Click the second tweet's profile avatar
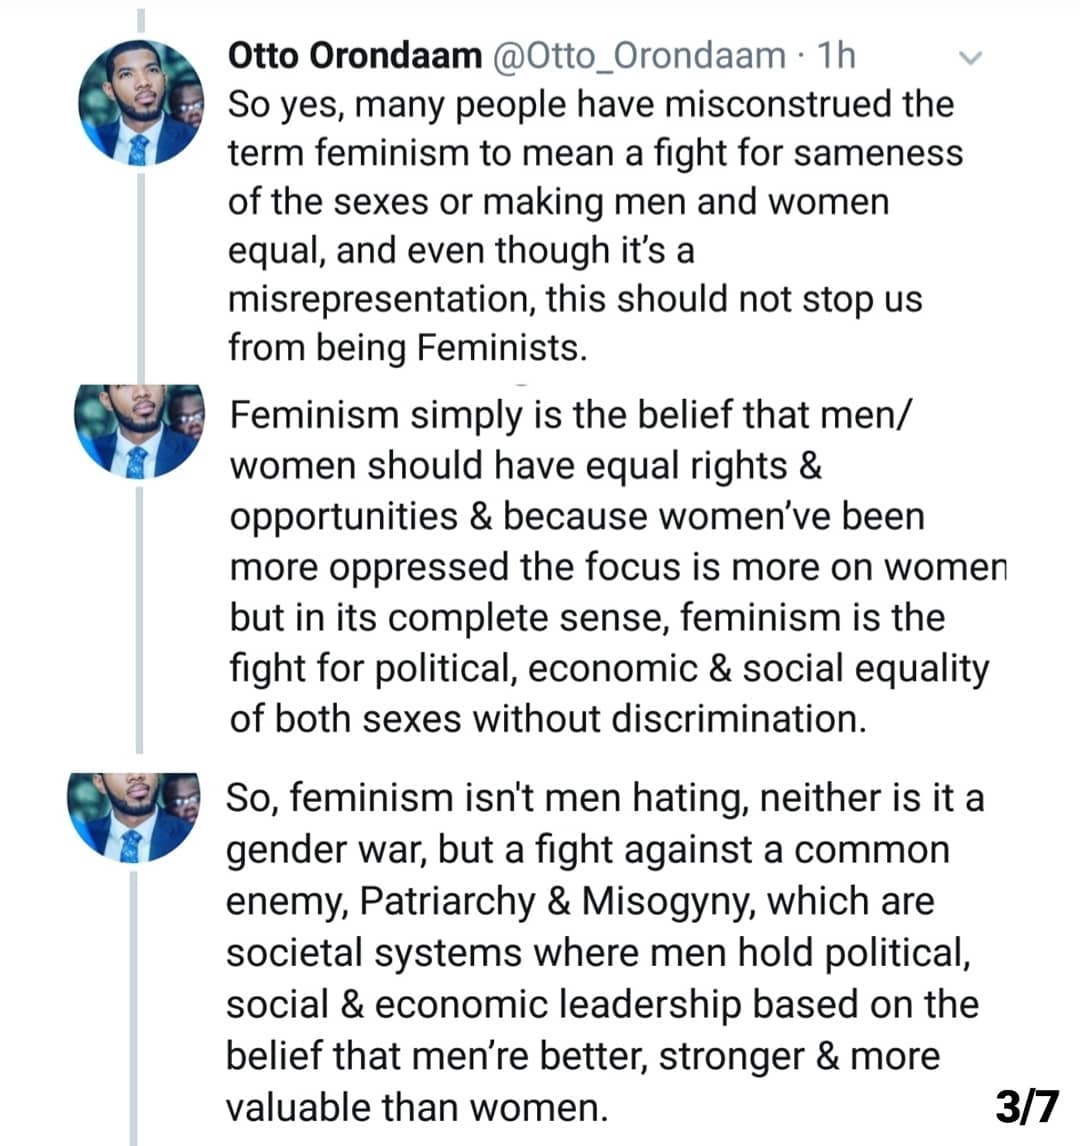 pyautogui.click(x=139, y=431)
